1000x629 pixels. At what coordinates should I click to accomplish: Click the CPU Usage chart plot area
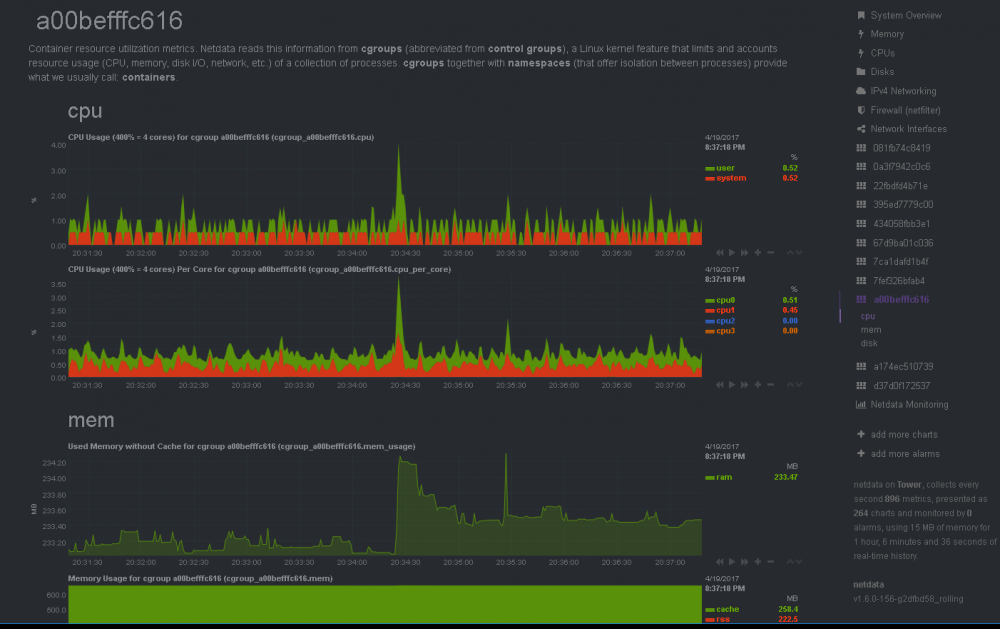(x=385, y=195)
